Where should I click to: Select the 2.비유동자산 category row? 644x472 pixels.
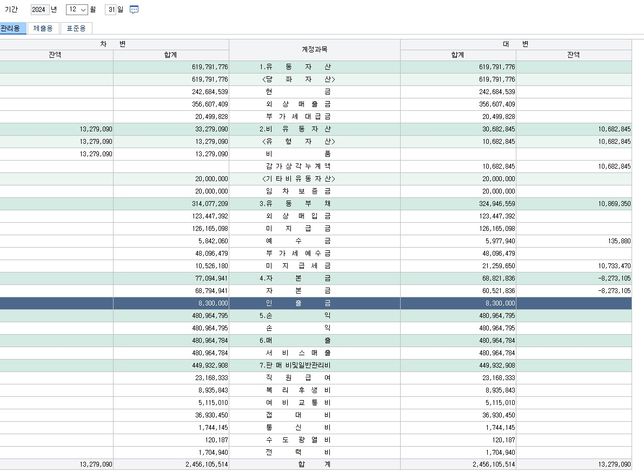click(315, 129)
